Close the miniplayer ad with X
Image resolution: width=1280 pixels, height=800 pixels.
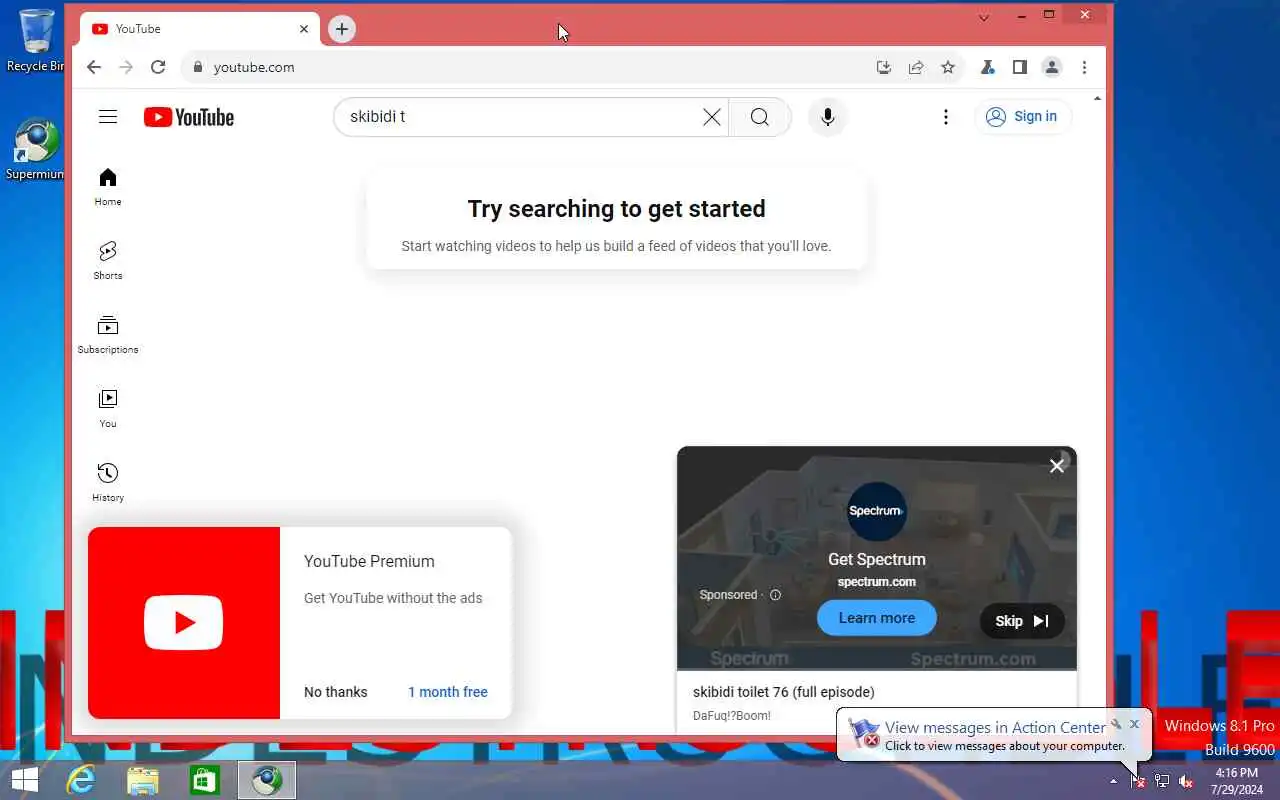[x=1057, y=466]
